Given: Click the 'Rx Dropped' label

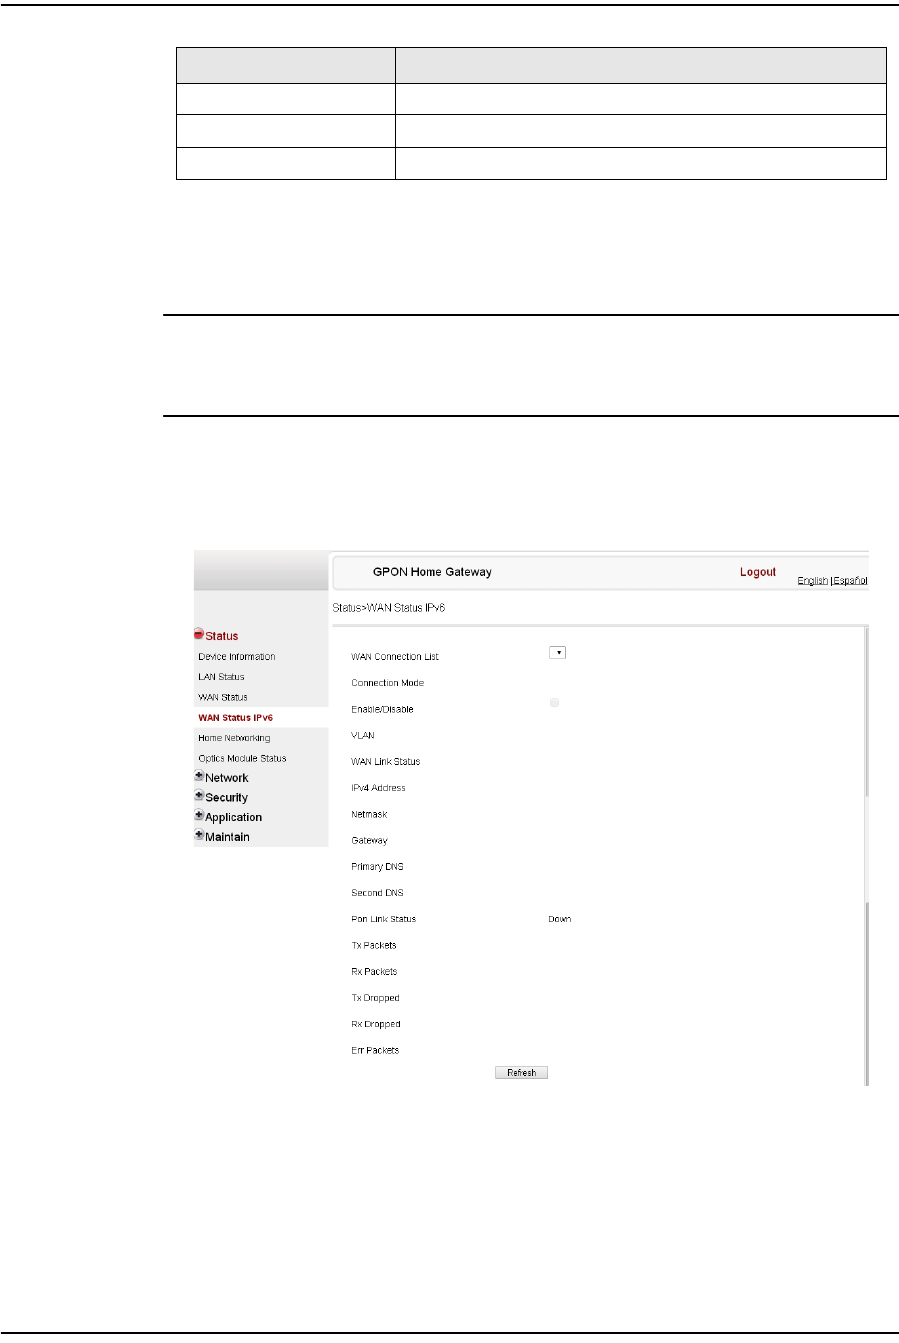Looking at the screenshot, I should [376, 1024].
